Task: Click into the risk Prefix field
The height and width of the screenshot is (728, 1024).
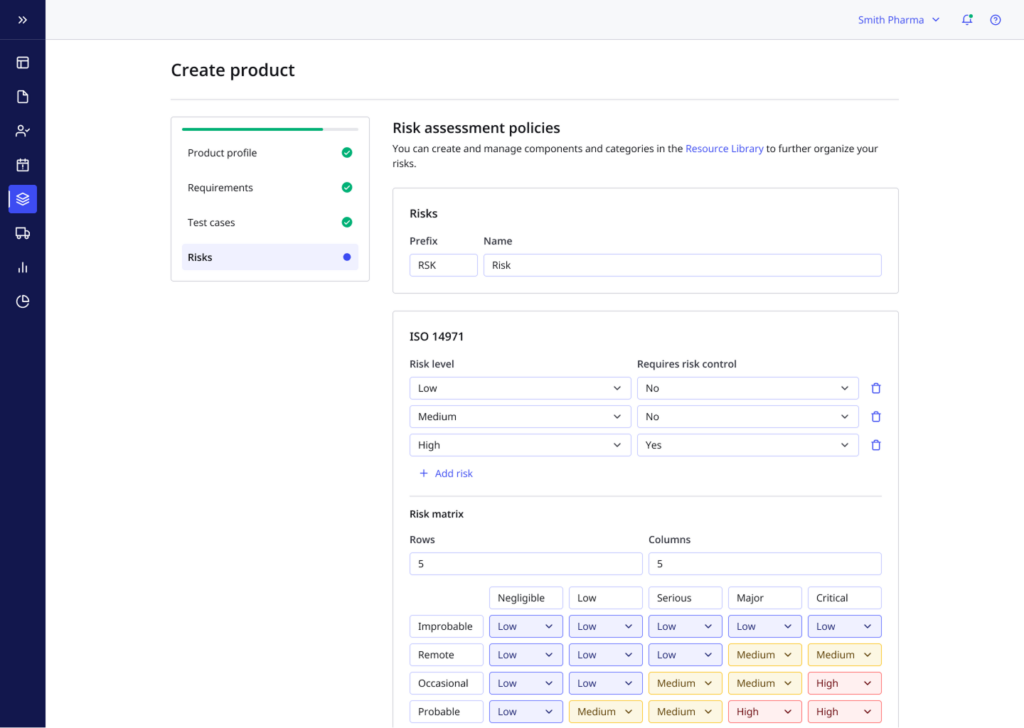Action: [443, 265]
